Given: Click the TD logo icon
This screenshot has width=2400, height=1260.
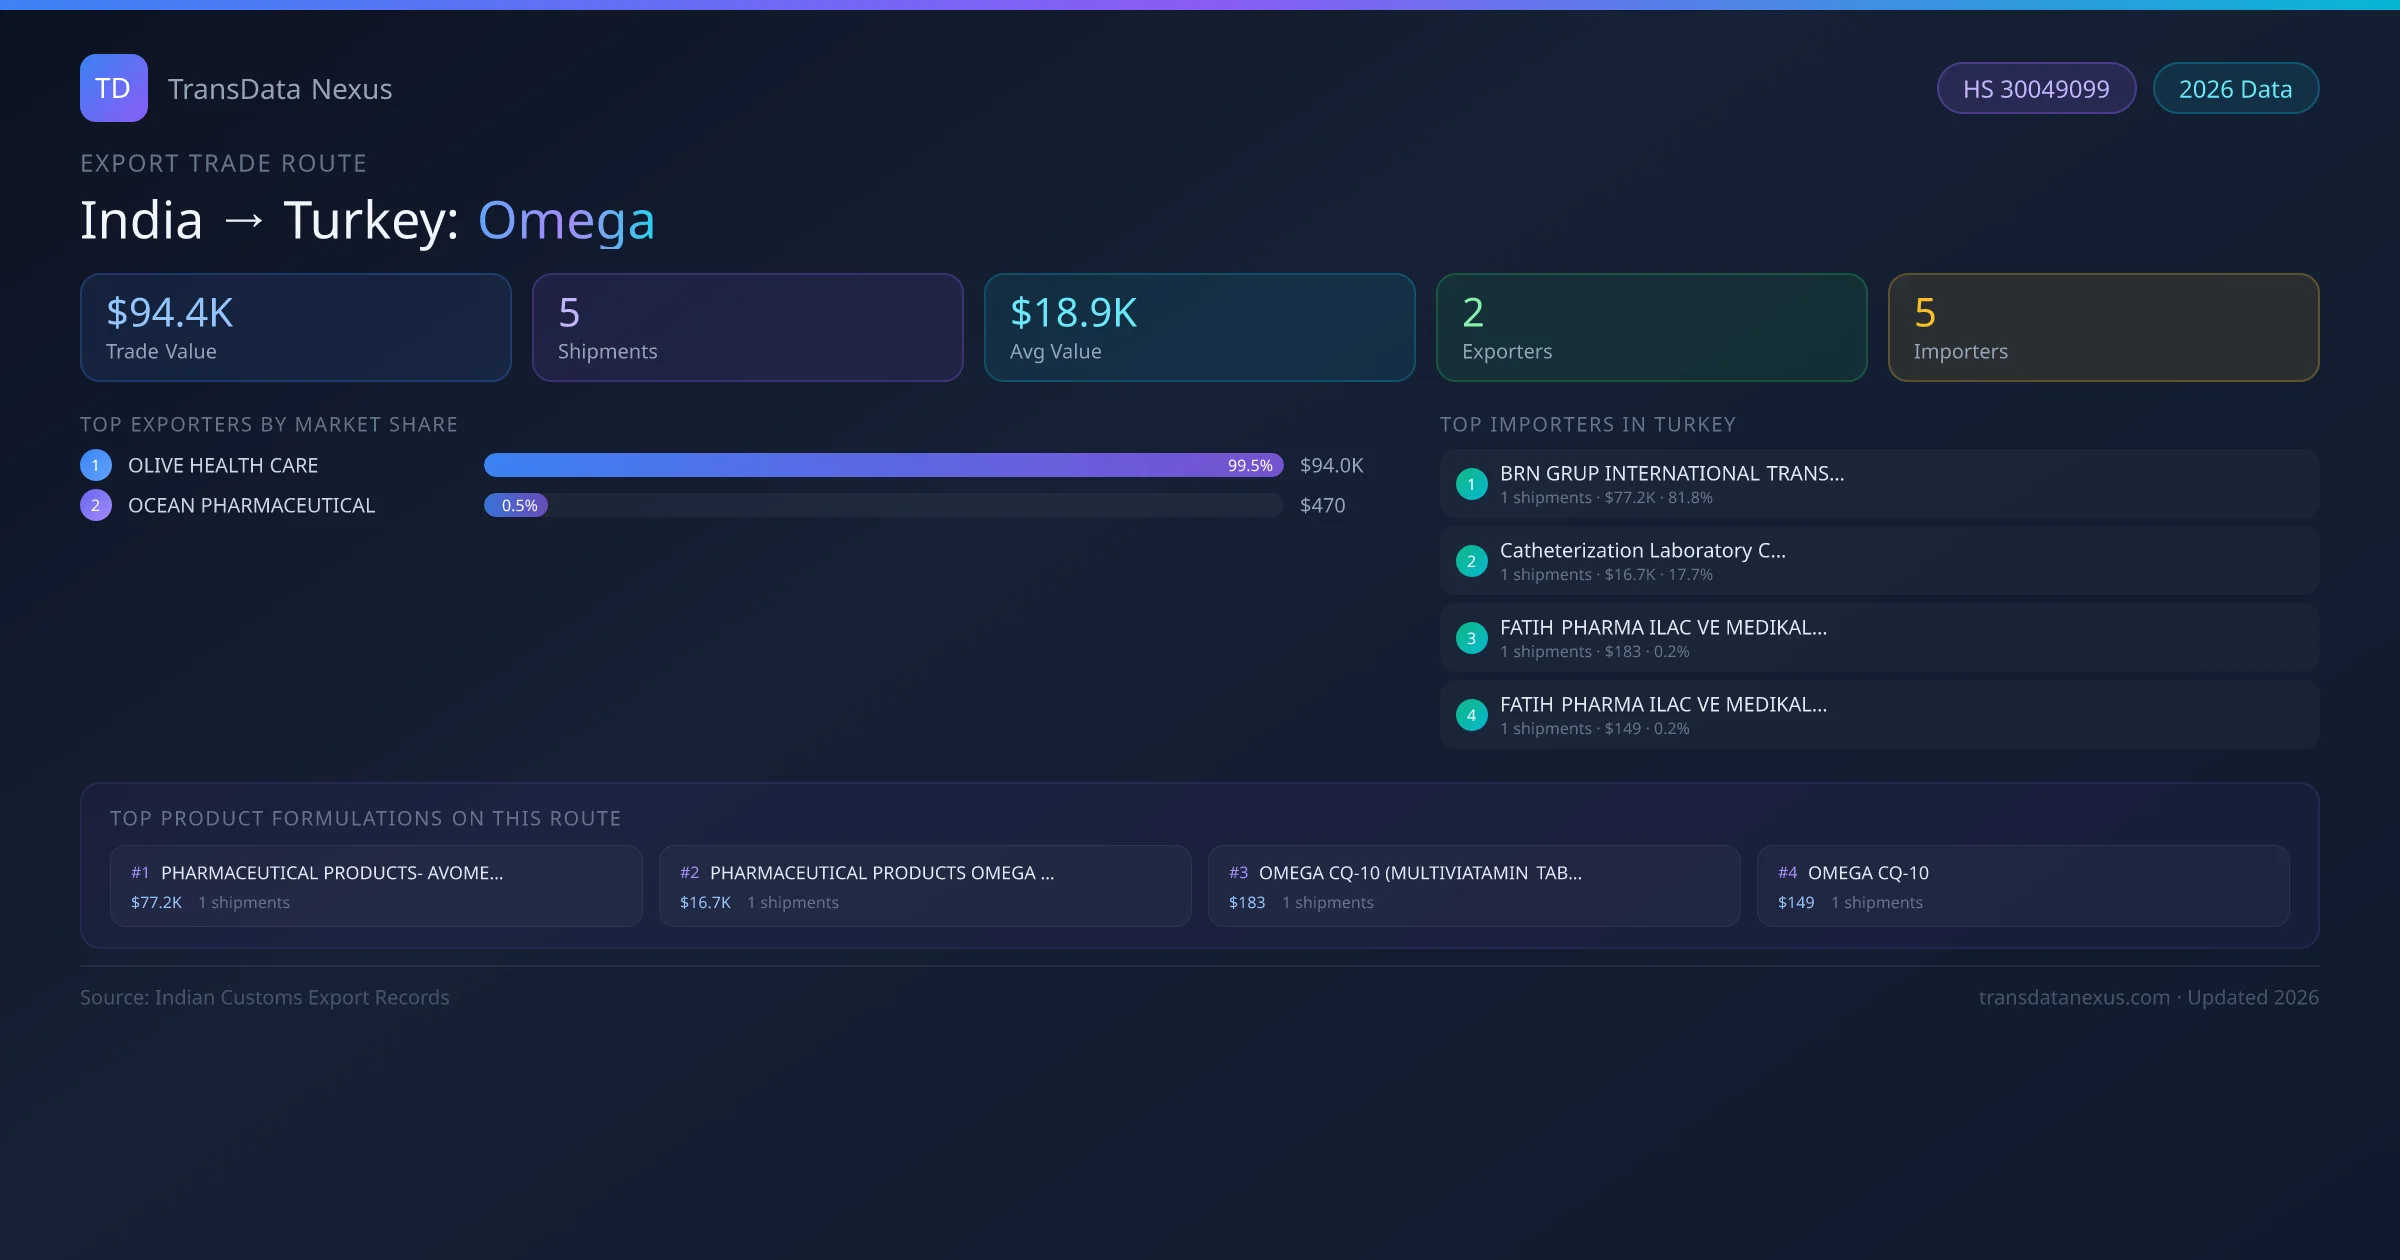Looking at the screenshot, I should [x=113, y=88].
